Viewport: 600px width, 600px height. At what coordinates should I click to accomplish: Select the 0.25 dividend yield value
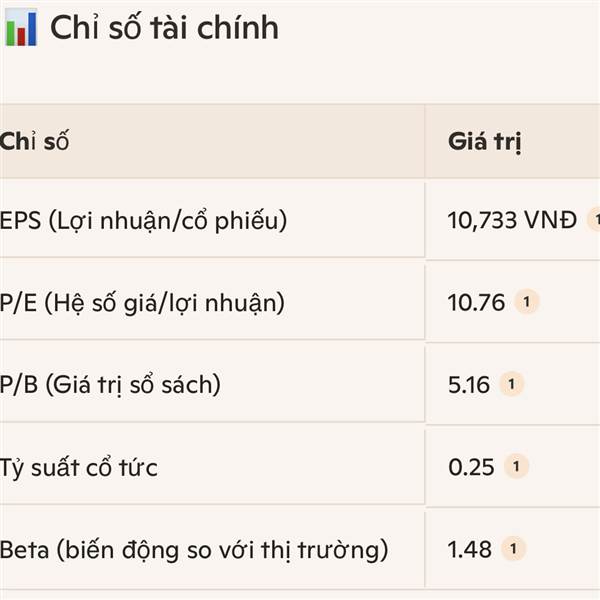[471, 467]
